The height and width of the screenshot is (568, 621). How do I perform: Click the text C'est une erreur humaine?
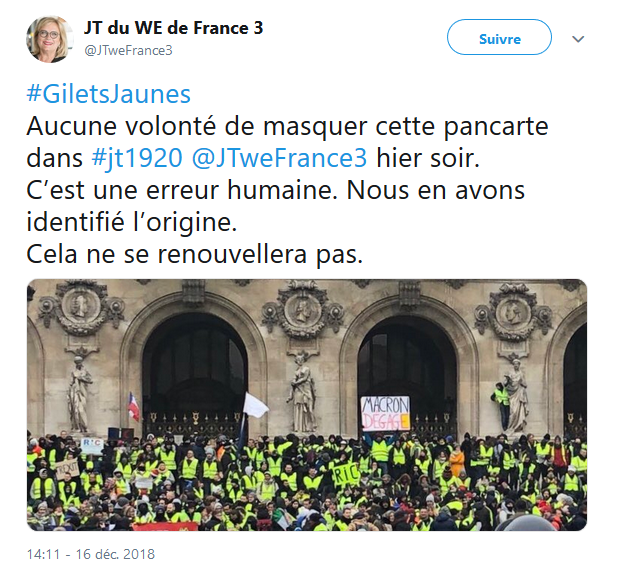point(182,190)
